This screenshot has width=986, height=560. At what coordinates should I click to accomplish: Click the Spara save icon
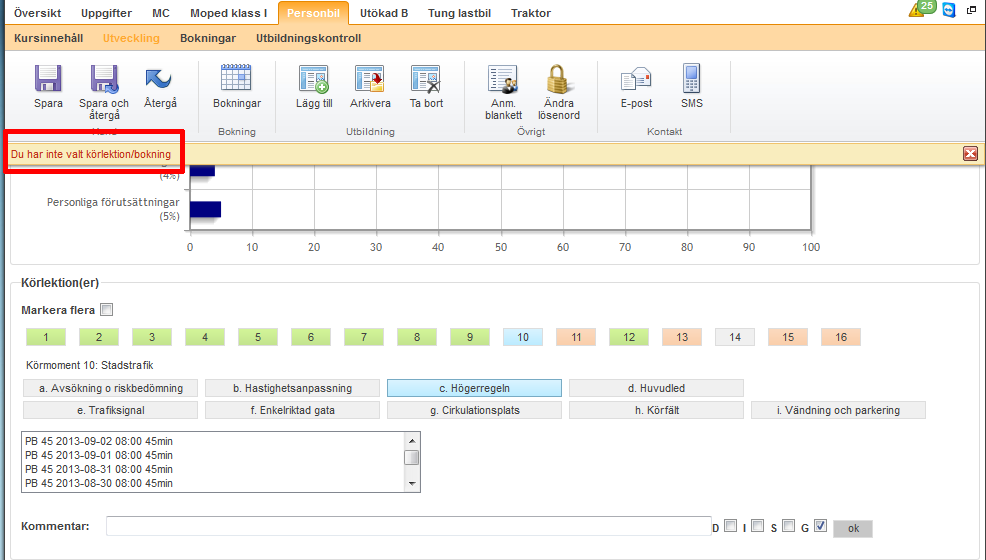(48, 79)
